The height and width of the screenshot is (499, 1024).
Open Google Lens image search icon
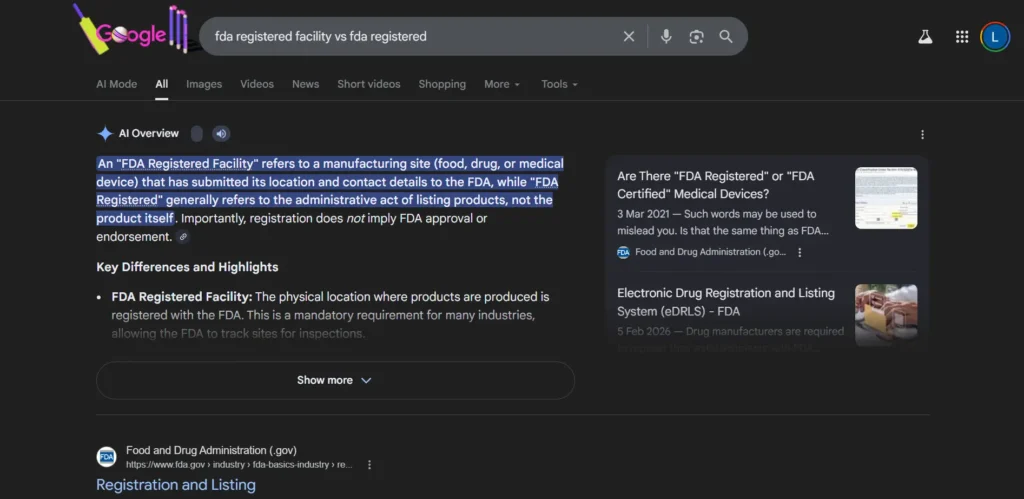pos(696,37)
